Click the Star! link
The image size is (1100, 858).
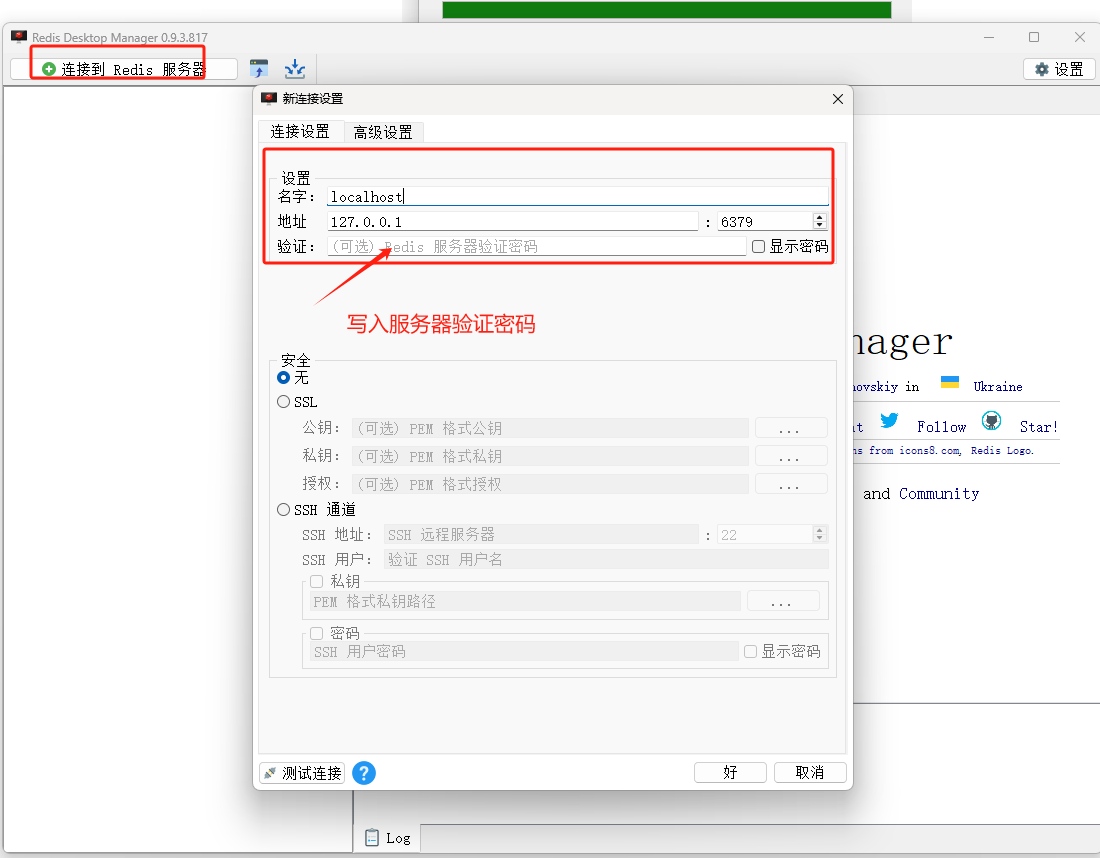point(1038,427)
